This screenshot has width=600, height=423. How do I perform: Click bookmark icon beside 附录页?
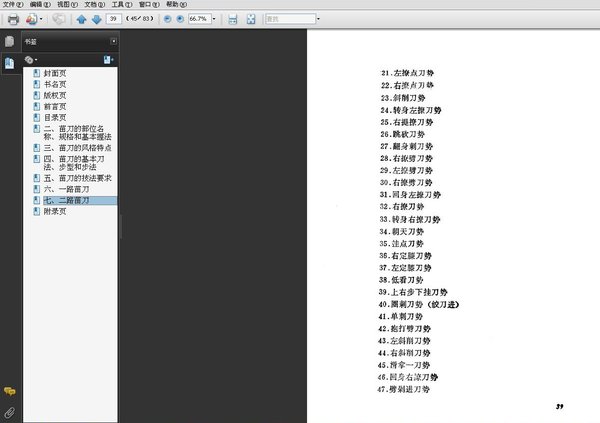tap(36, 211)
